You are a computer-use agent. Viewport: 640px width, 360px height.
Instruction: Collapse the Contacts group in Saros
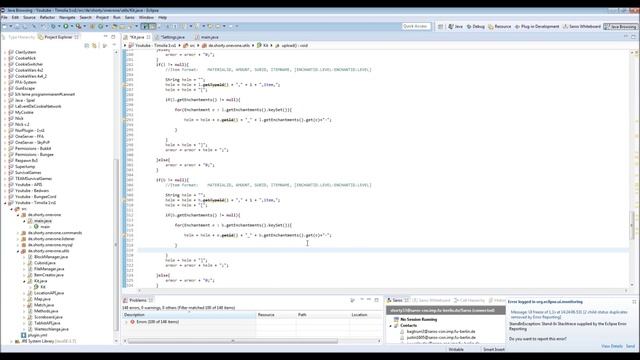(x=391, y=326)
